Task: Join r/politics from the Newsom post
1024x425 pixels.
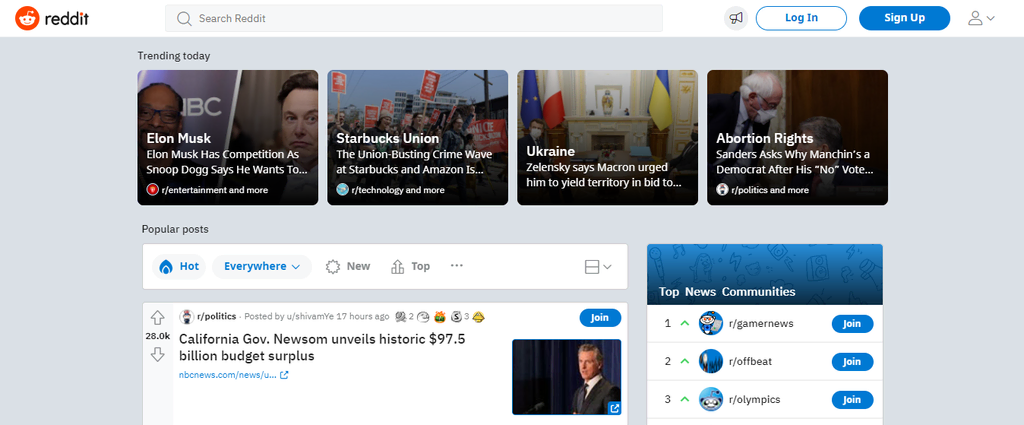Action: (600, 318)
